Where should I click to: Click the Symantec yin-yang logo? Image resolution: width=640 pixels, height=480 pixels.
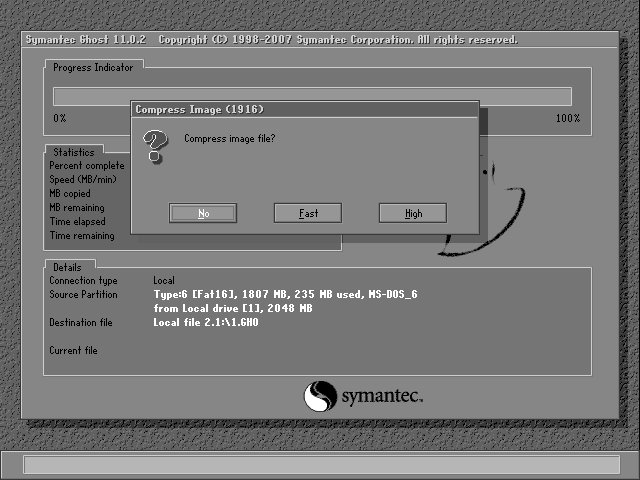(x=320, y=396)
